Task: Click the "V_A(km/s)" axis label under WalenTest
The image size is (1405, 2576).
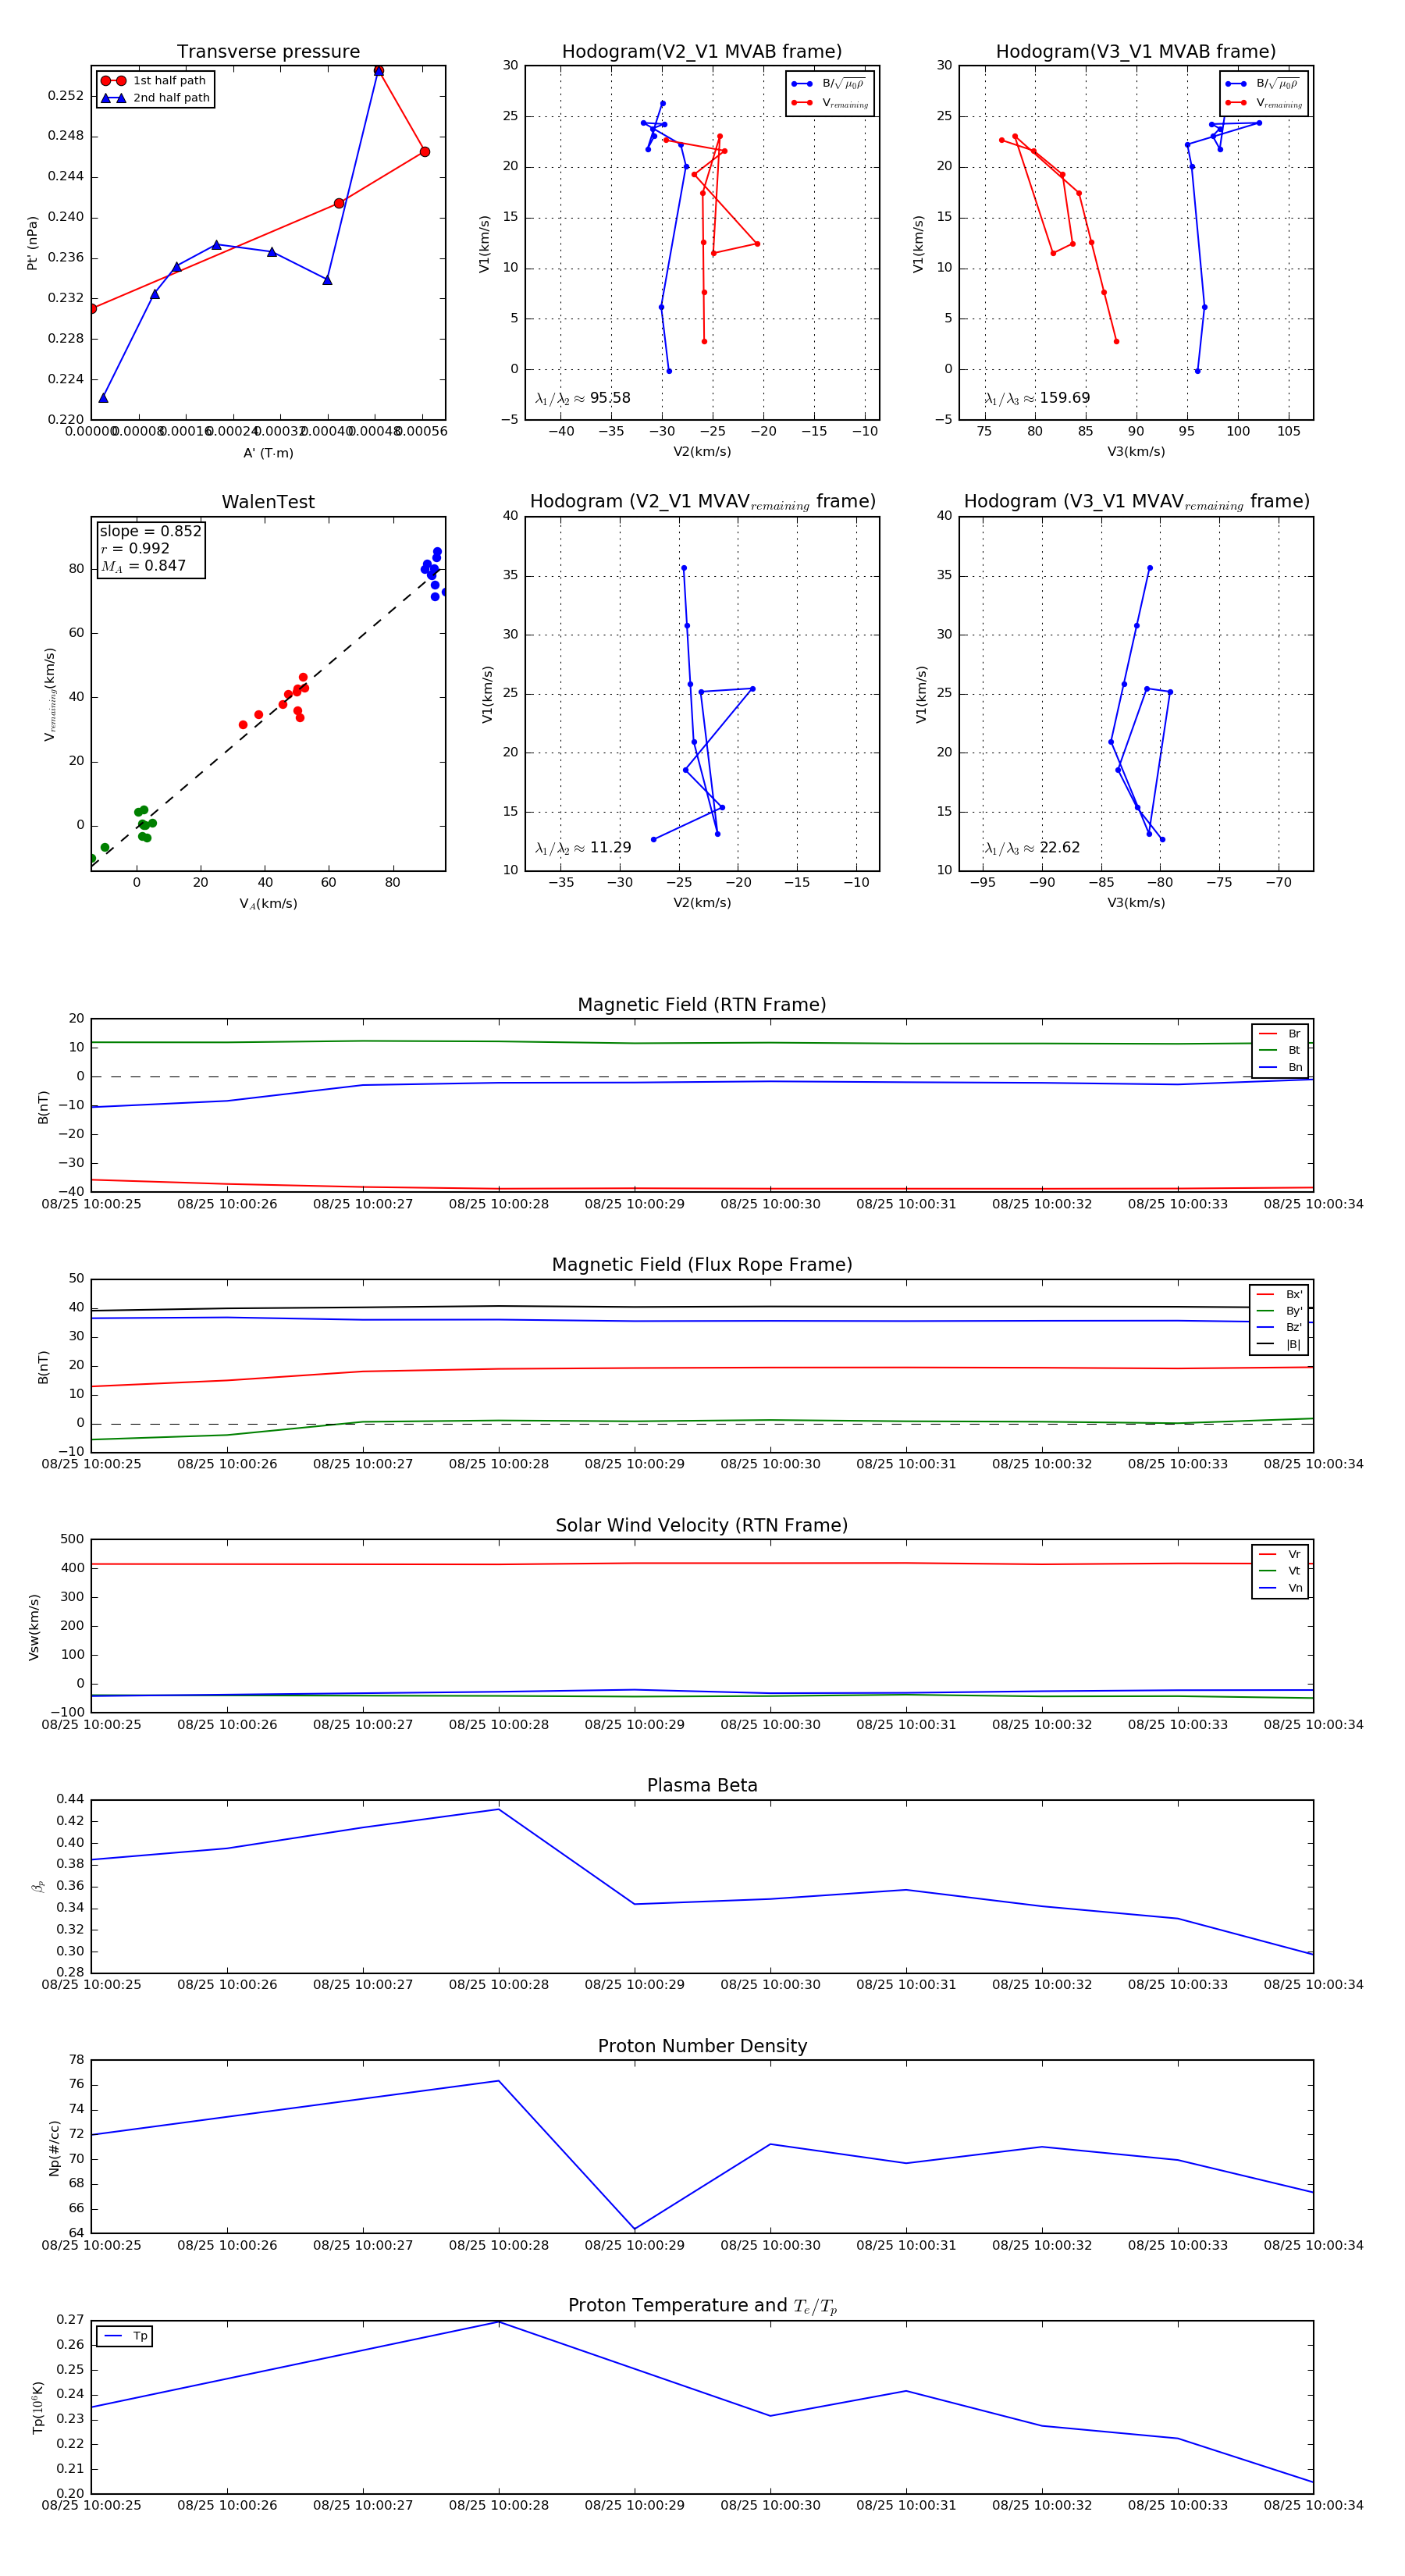Action: (268, 904)
